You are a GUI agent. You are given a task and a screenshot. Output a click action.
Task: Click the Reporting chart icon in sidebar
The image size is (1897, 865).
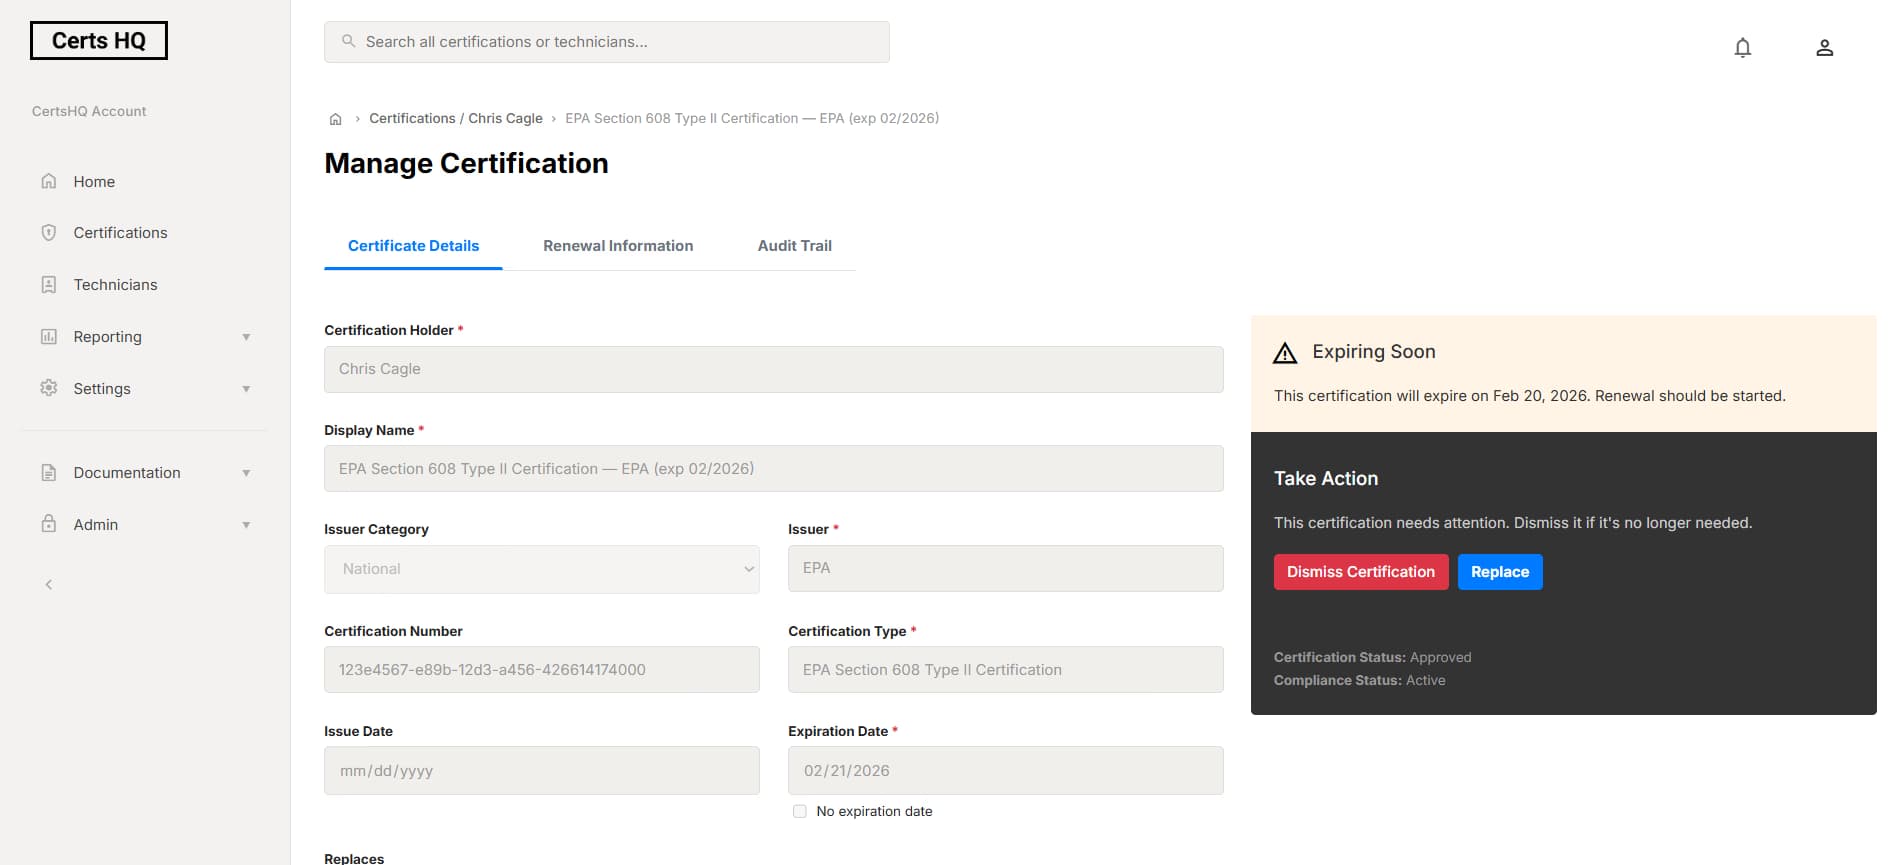pyautogui.click(x=48, y=337)
